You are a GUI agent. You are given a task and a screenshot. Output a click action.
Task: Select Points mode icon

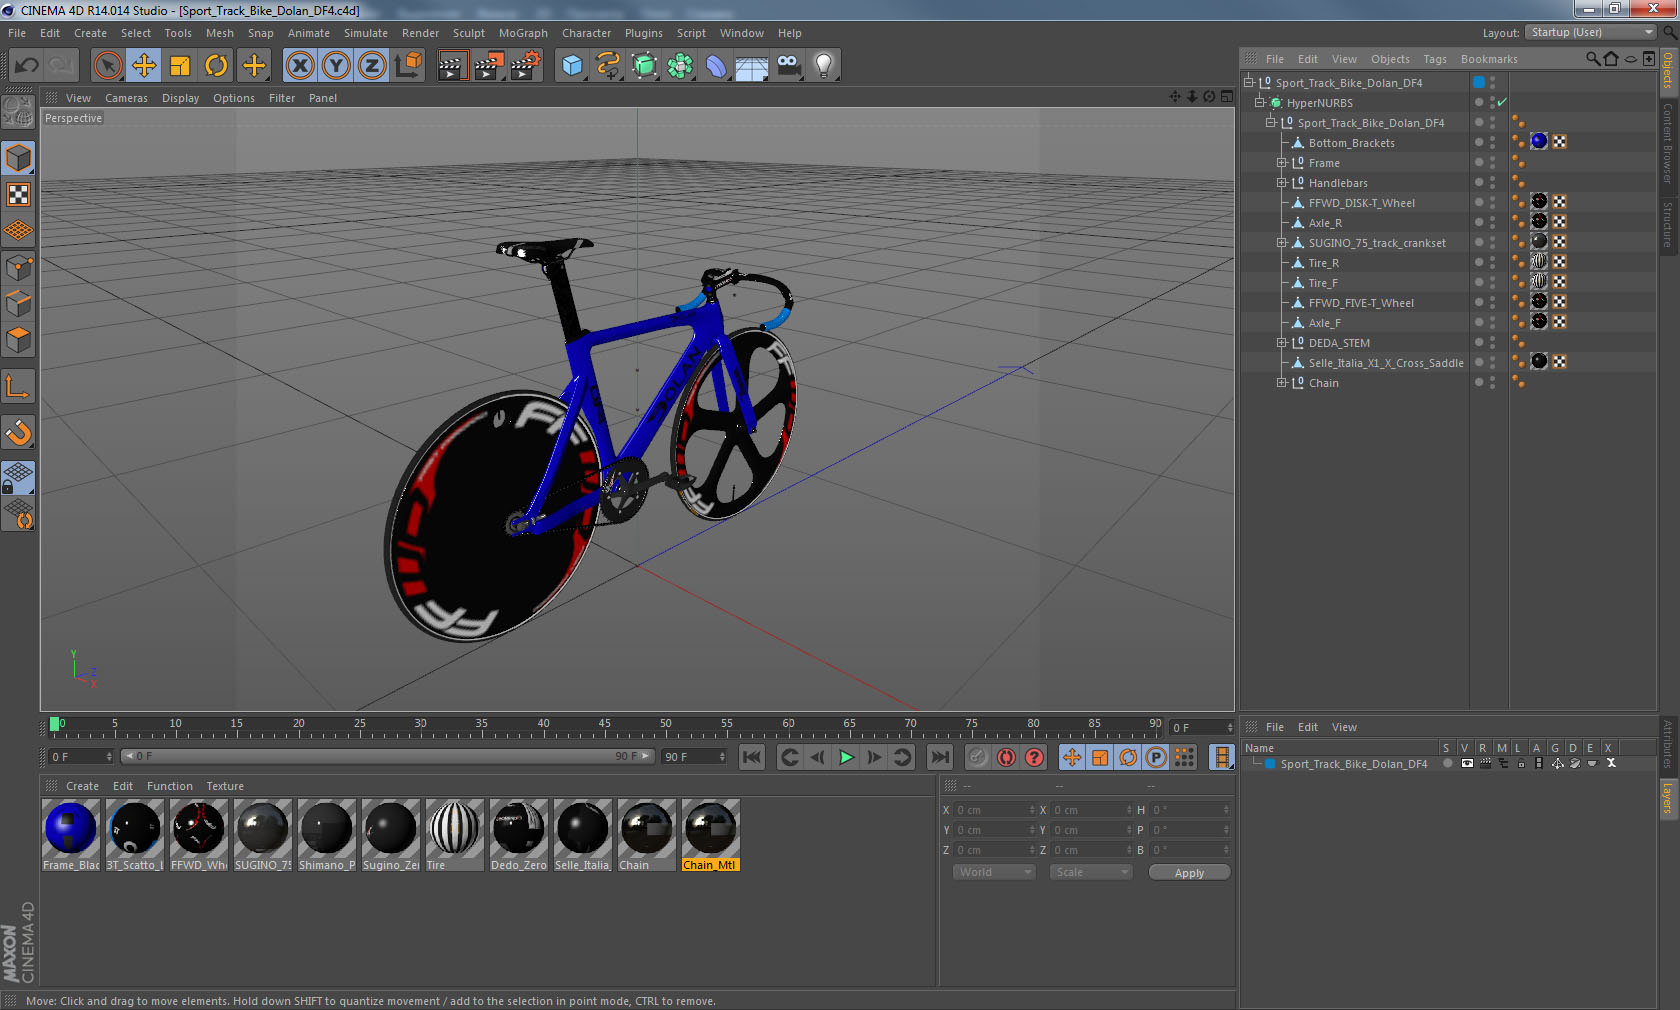(18, 267)
